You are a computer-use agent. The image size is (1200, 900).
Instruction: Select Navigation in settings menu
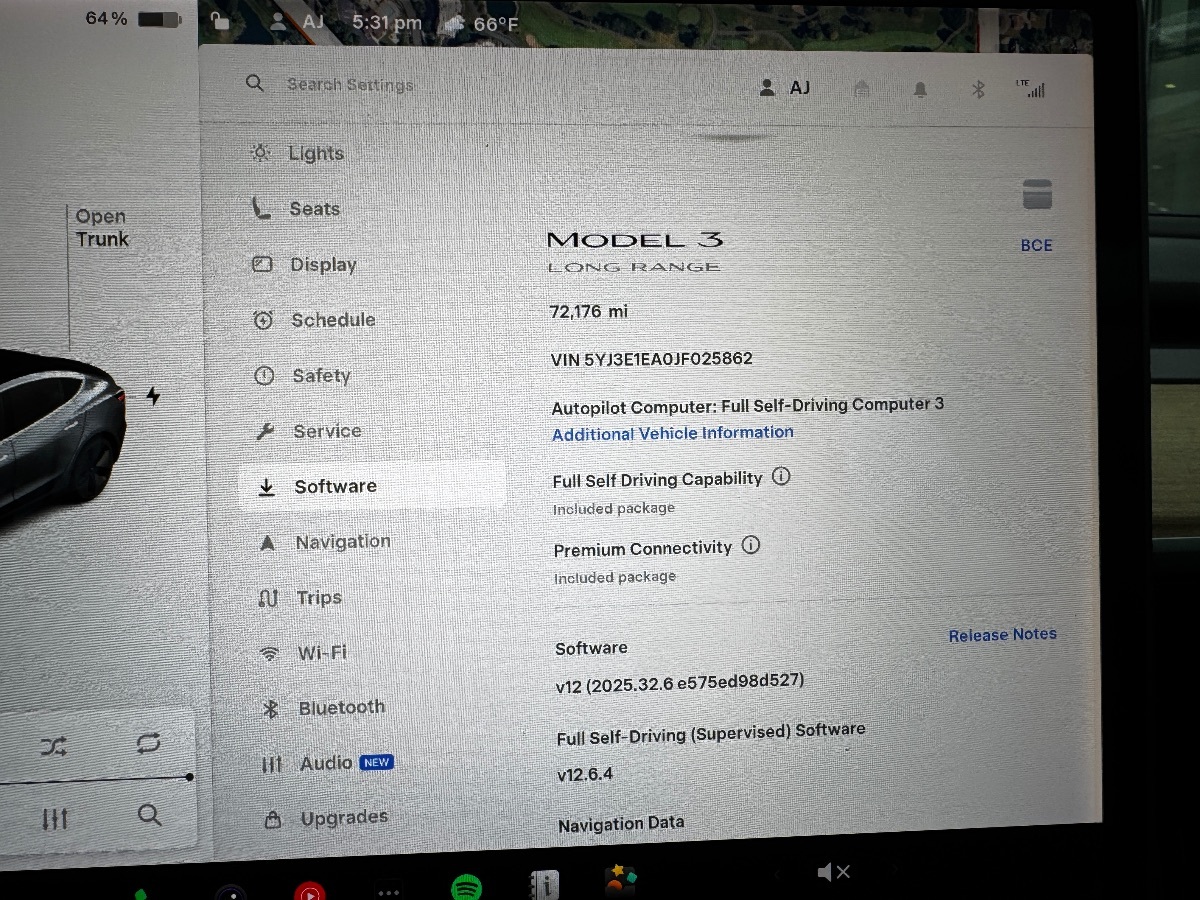point(342,542)
